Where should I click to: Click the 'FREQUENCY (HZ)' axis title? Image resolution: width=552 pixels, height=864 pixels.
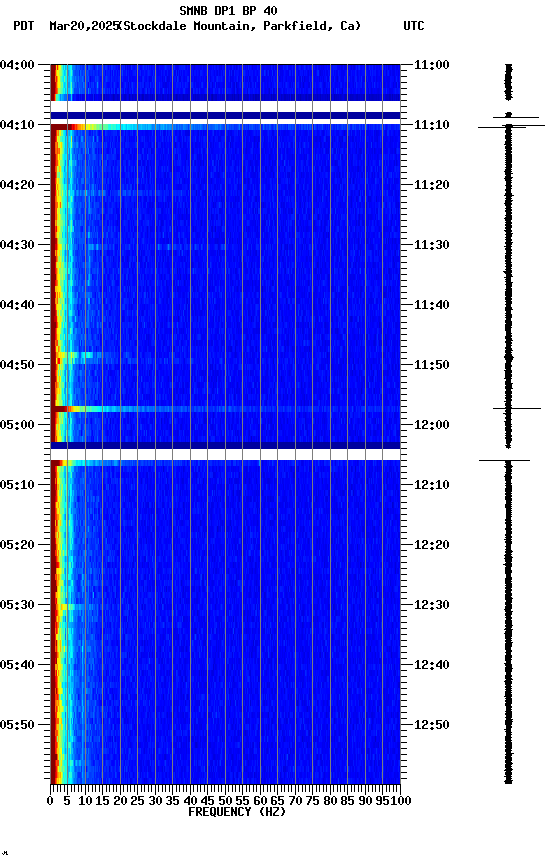coord(237,812)
